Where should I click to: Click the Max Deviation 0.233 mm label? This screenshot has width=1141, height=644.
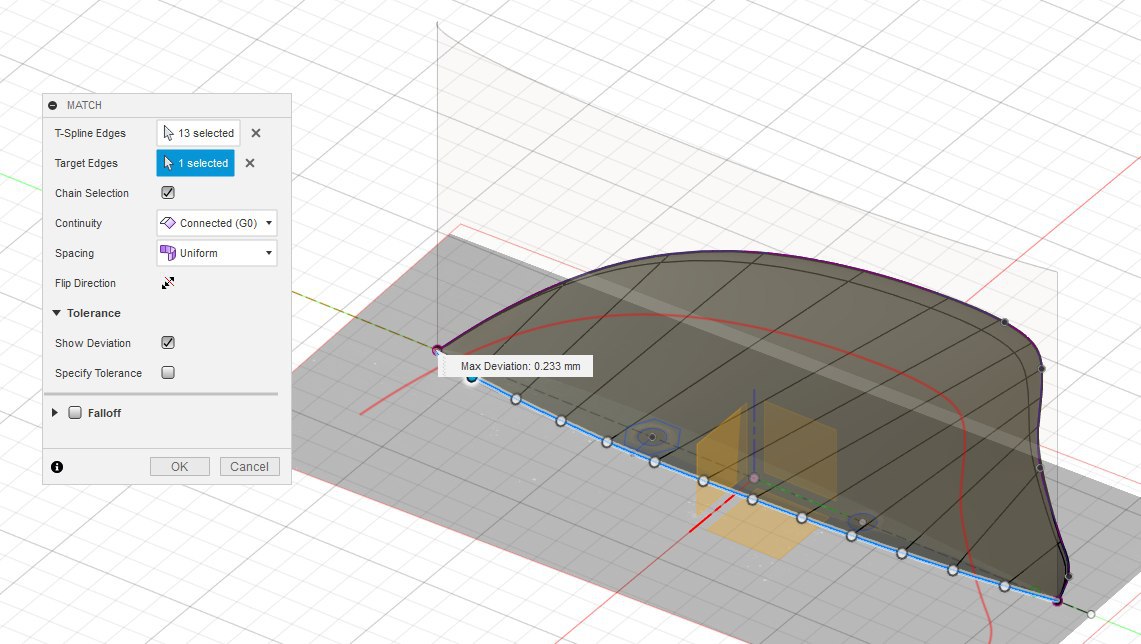coord(520,366)
